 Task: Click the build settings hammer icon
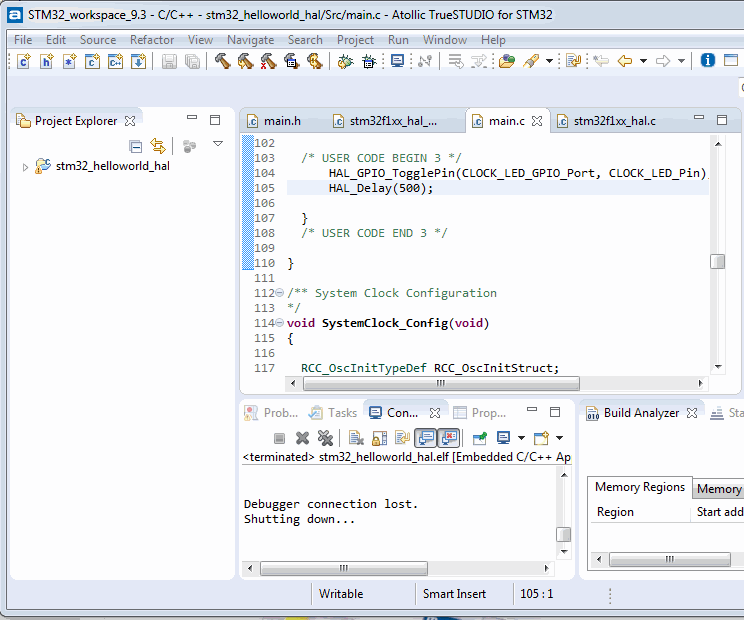point(291,61)
